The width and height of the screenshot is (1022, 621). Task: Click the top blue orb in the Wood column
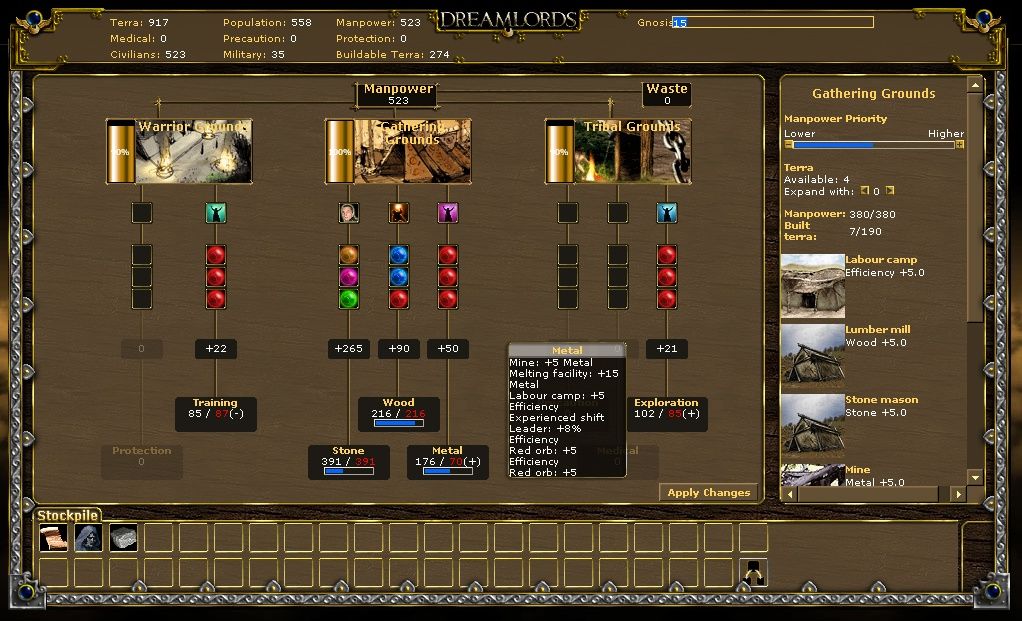[x=398, y=255]
